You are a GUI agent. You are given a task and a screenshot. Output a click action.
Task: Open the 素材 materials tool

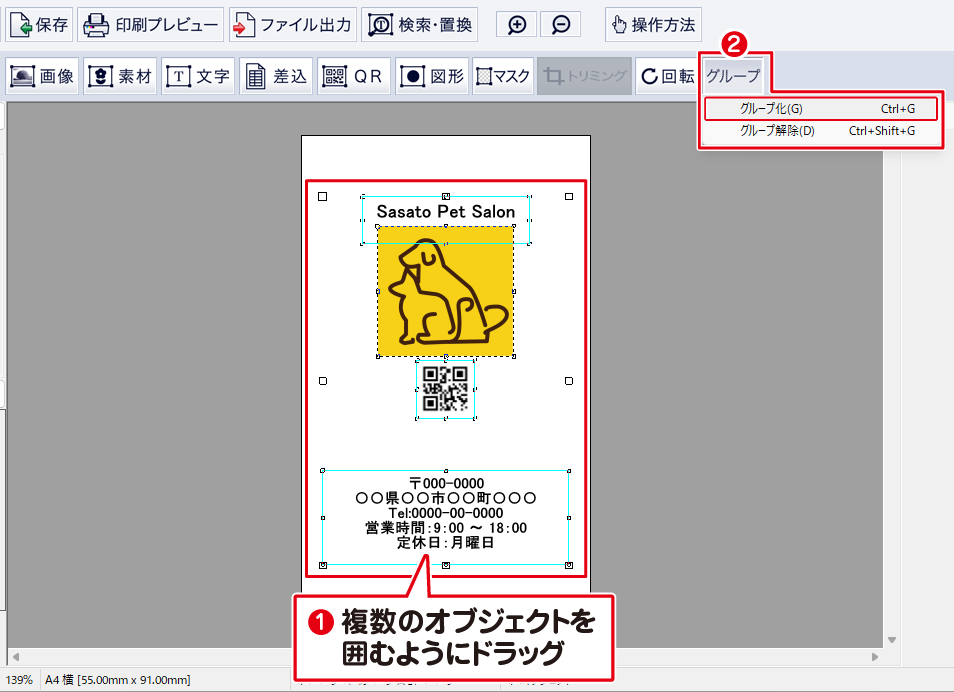pos(120,76)
